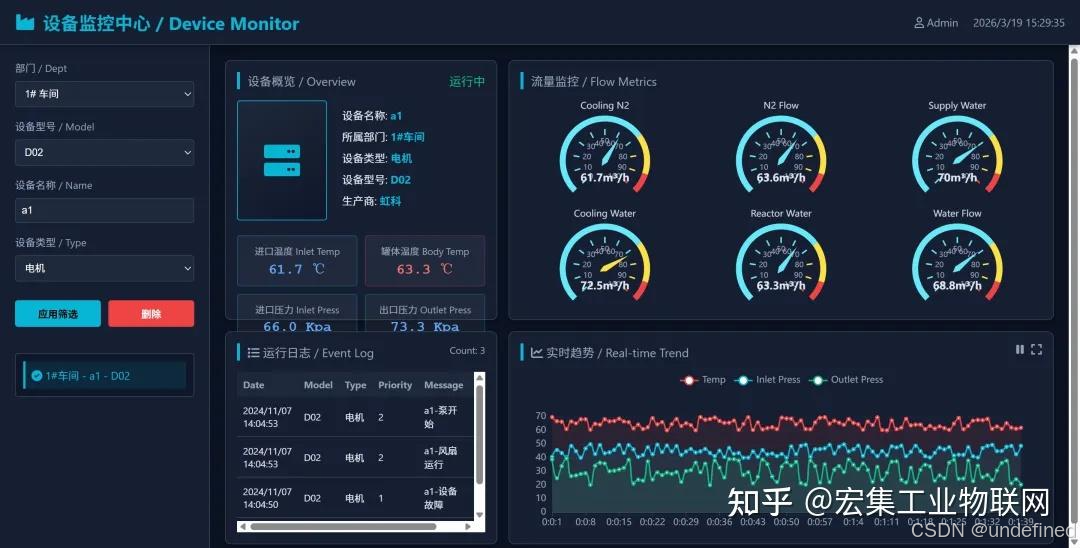
Task: Click the 设备监控中心 / Device Monitor title
Action: 171,23
